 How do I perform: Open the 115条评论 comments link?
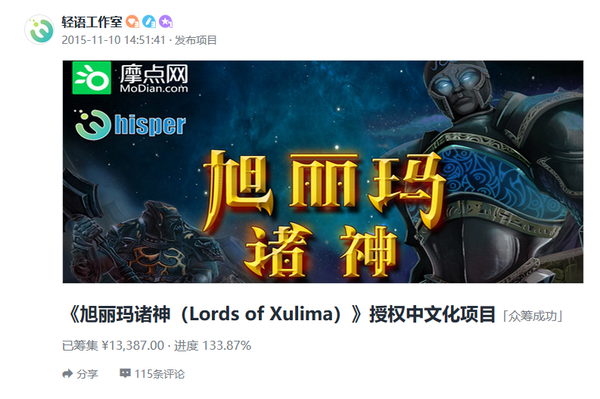159,374
